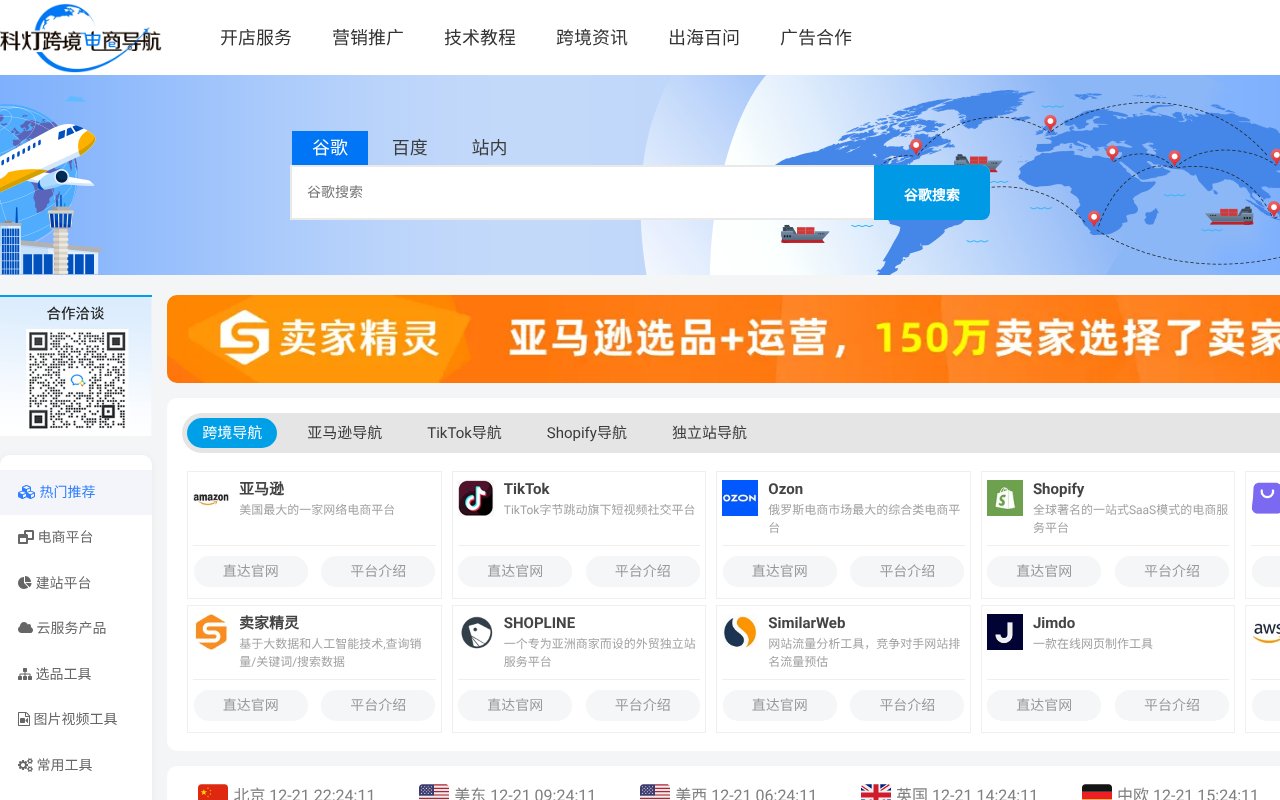Image resolution: width=1280 pixels, height=800 pixels.
Task: Select the 选品工具 sidebar icon
Action: (25, 673)
